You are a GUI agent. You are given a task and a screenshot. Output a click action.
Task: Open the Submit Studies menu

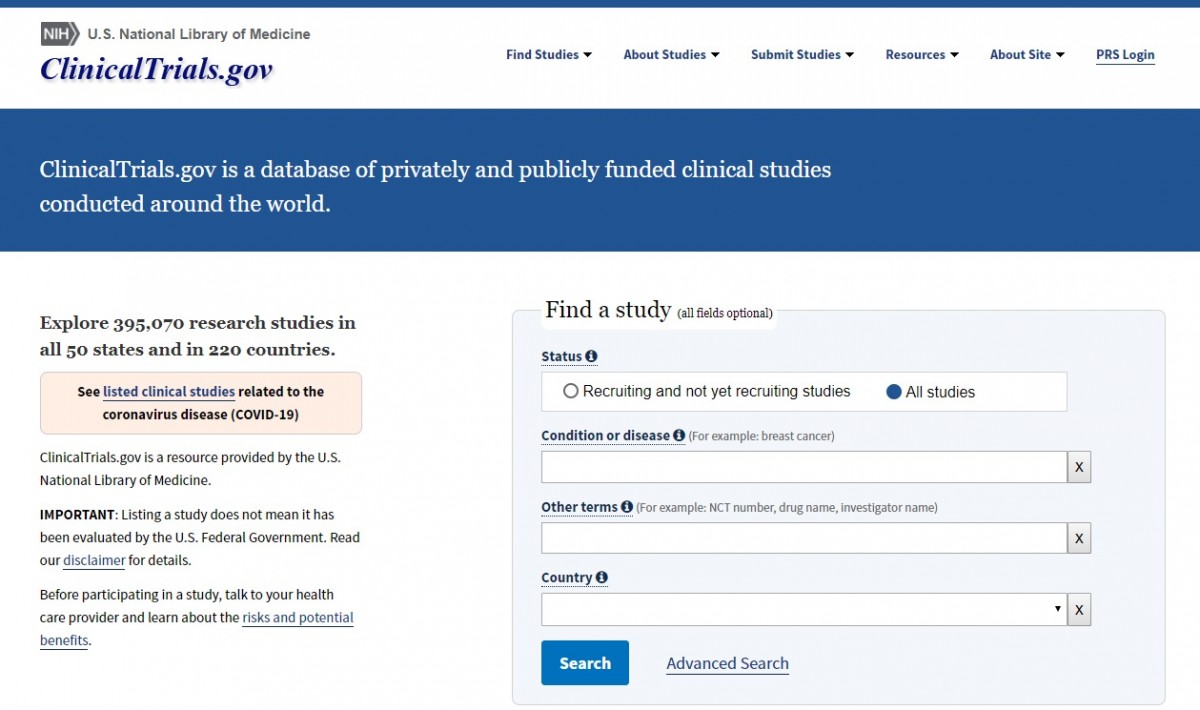[802, 55]
